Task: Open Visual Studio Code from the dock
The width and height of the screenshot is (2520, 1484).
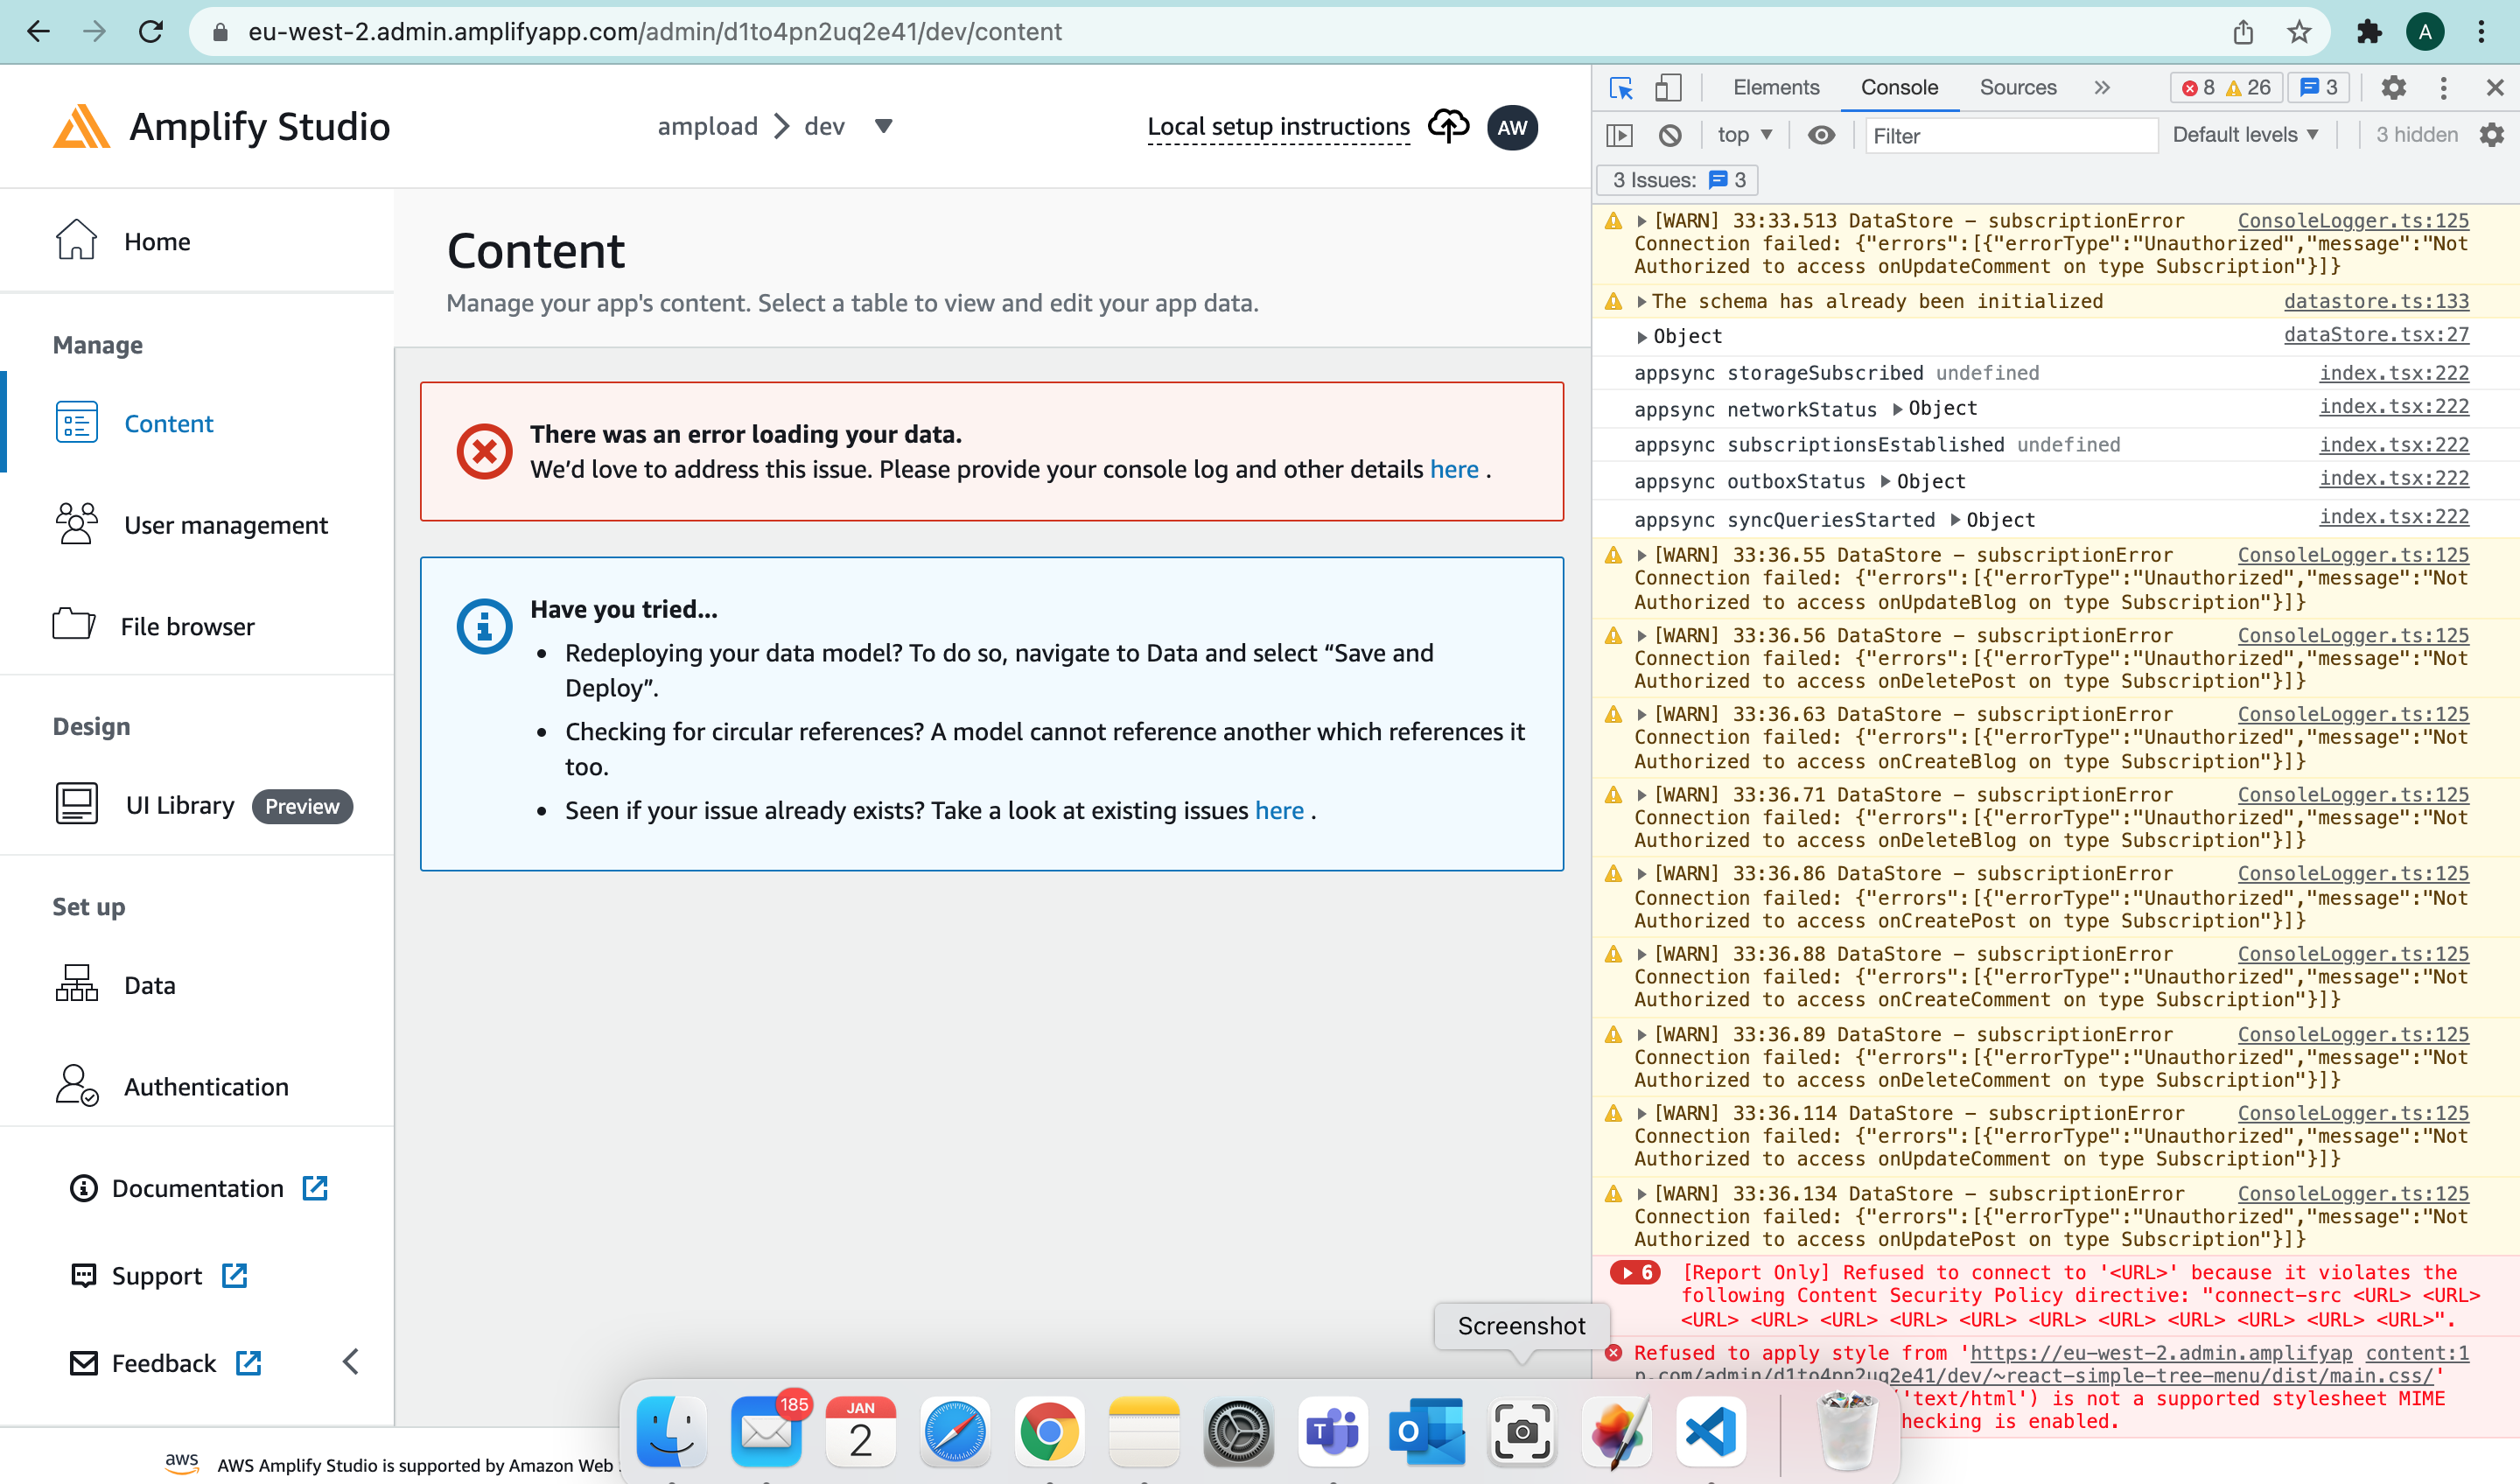Action: coord(1710,1431)
